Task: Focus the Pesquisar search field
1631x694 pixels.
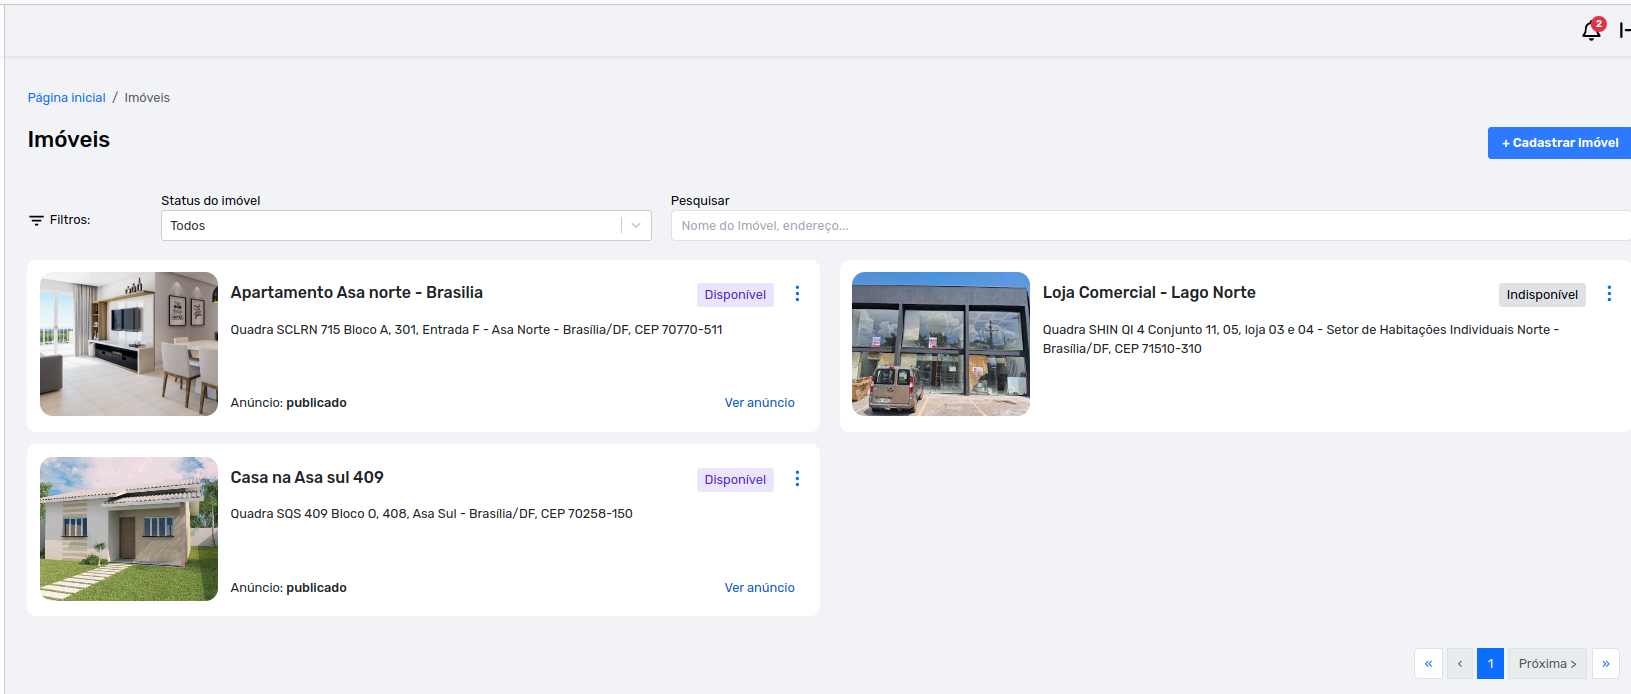Action: tap(1150, 226)
